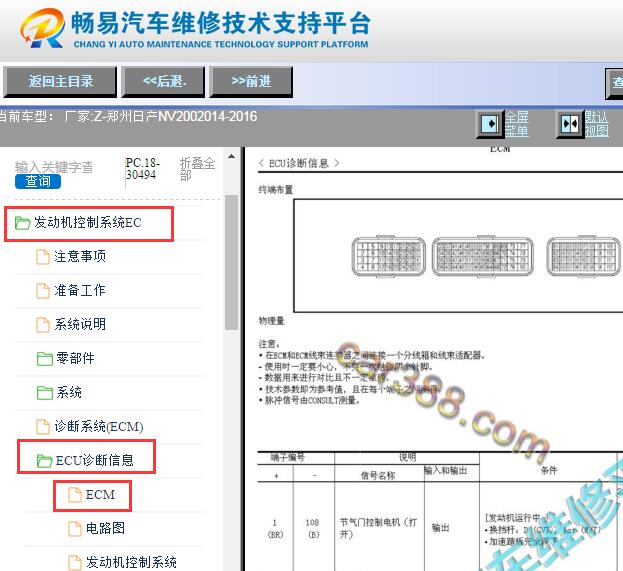This screenshot has height=571, width=623.
Task: Click the right ECM connector diagram
Action: click(583, 256)
